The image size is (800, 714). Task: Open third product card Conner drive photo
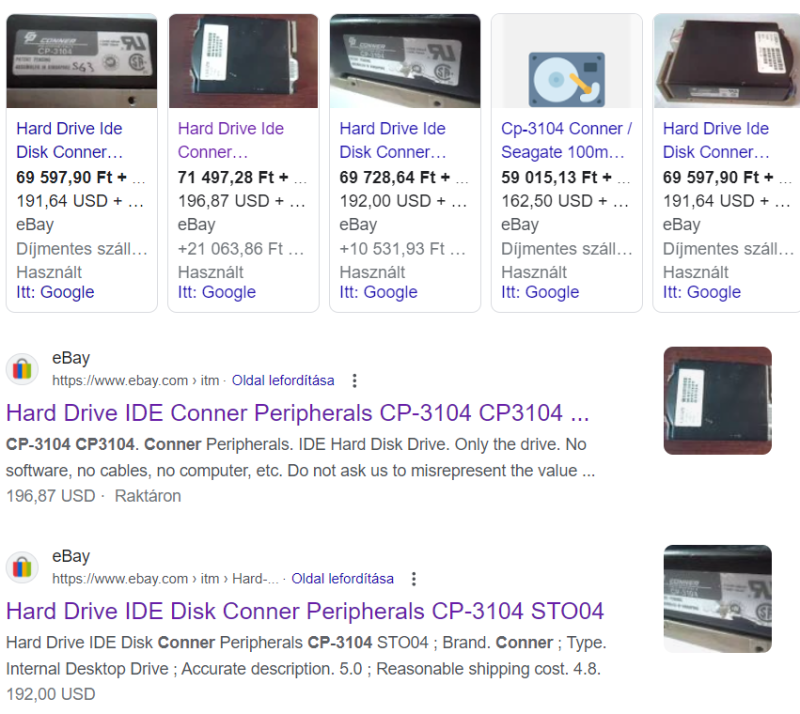point(405,61)
